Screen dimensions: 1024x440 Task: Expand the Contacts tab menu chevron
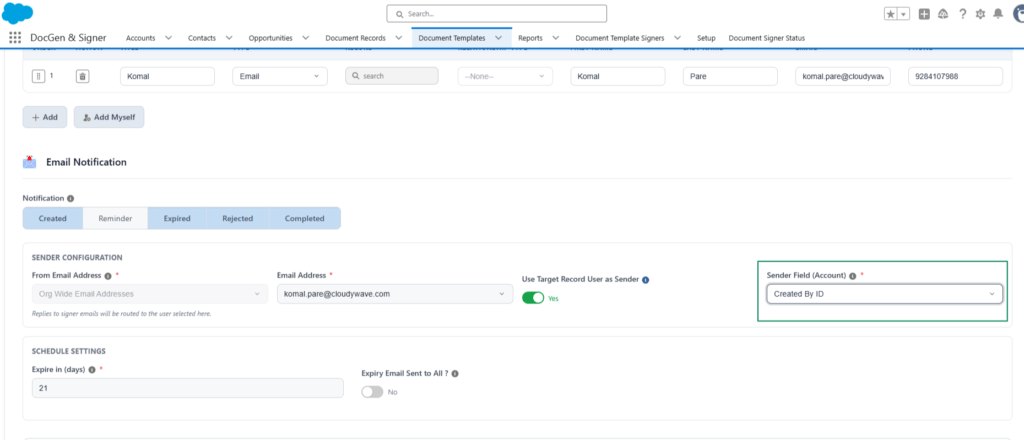(x=229, y=38)
